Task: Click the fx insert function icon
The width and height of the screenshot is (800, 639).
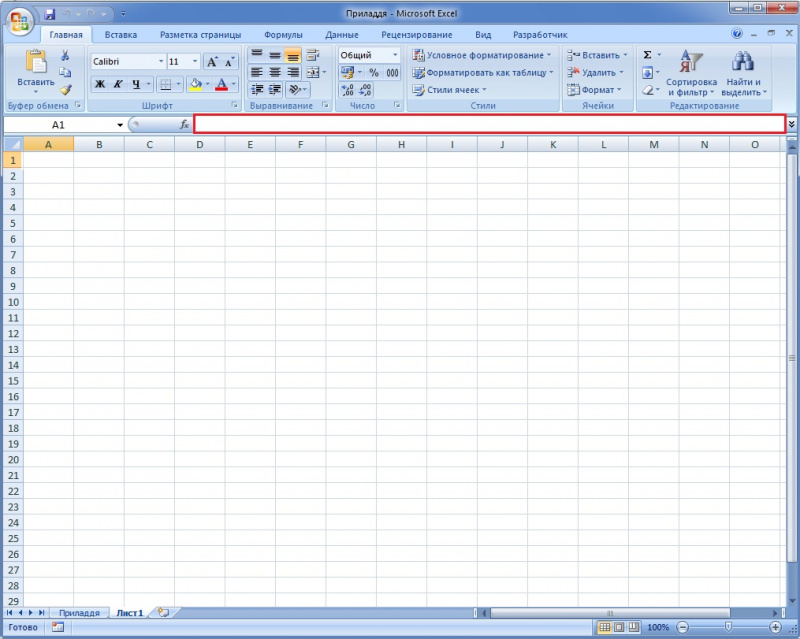Action: coord(184,125)
